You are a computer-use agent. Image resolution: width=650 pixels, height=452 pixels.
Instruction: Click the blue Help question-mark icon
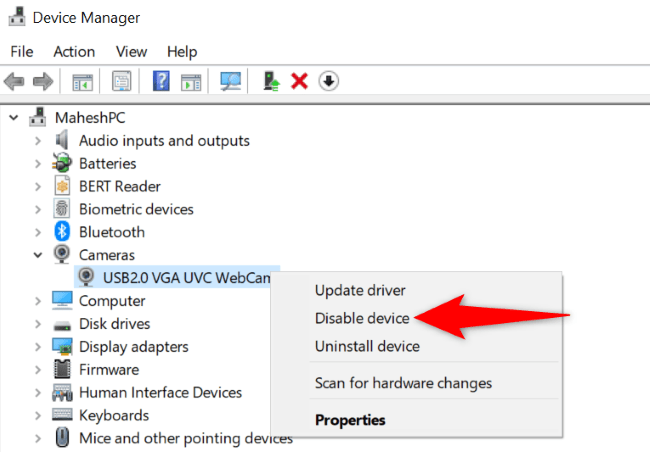[x=161, y=81]
